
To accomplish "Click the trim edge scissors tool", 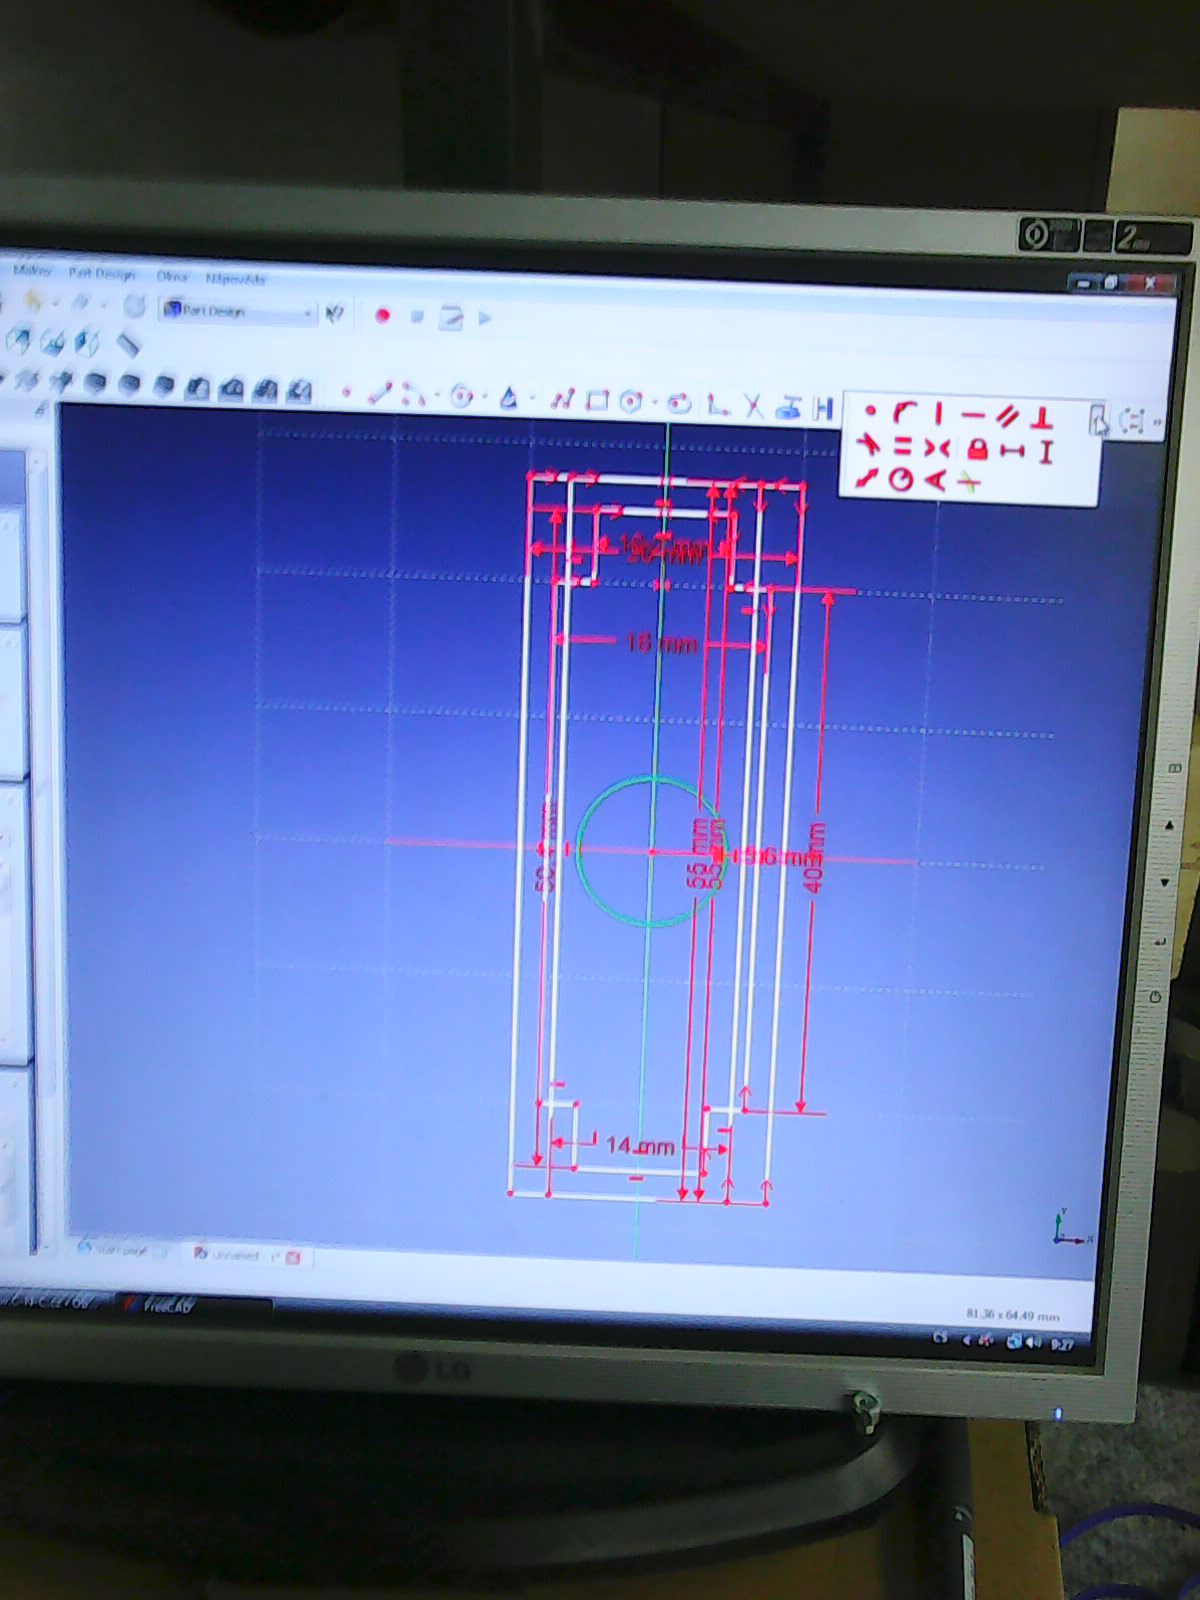I will click(x=753, y=405).
